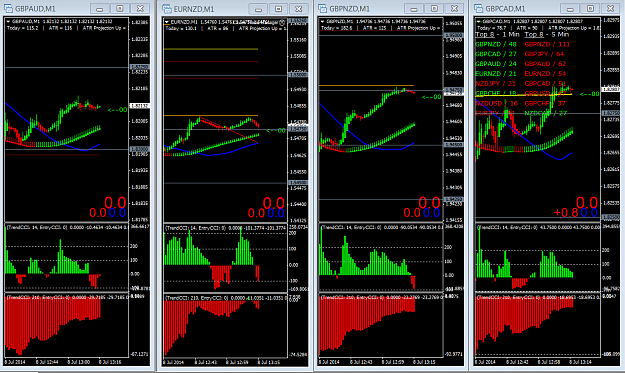Select the orange horizontal line in the GBPNZD chart

(366, 85)
